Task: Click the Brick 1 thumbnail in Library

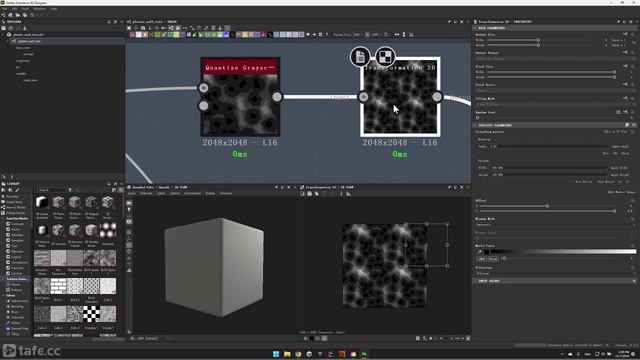Action: (x=58, y=286)
